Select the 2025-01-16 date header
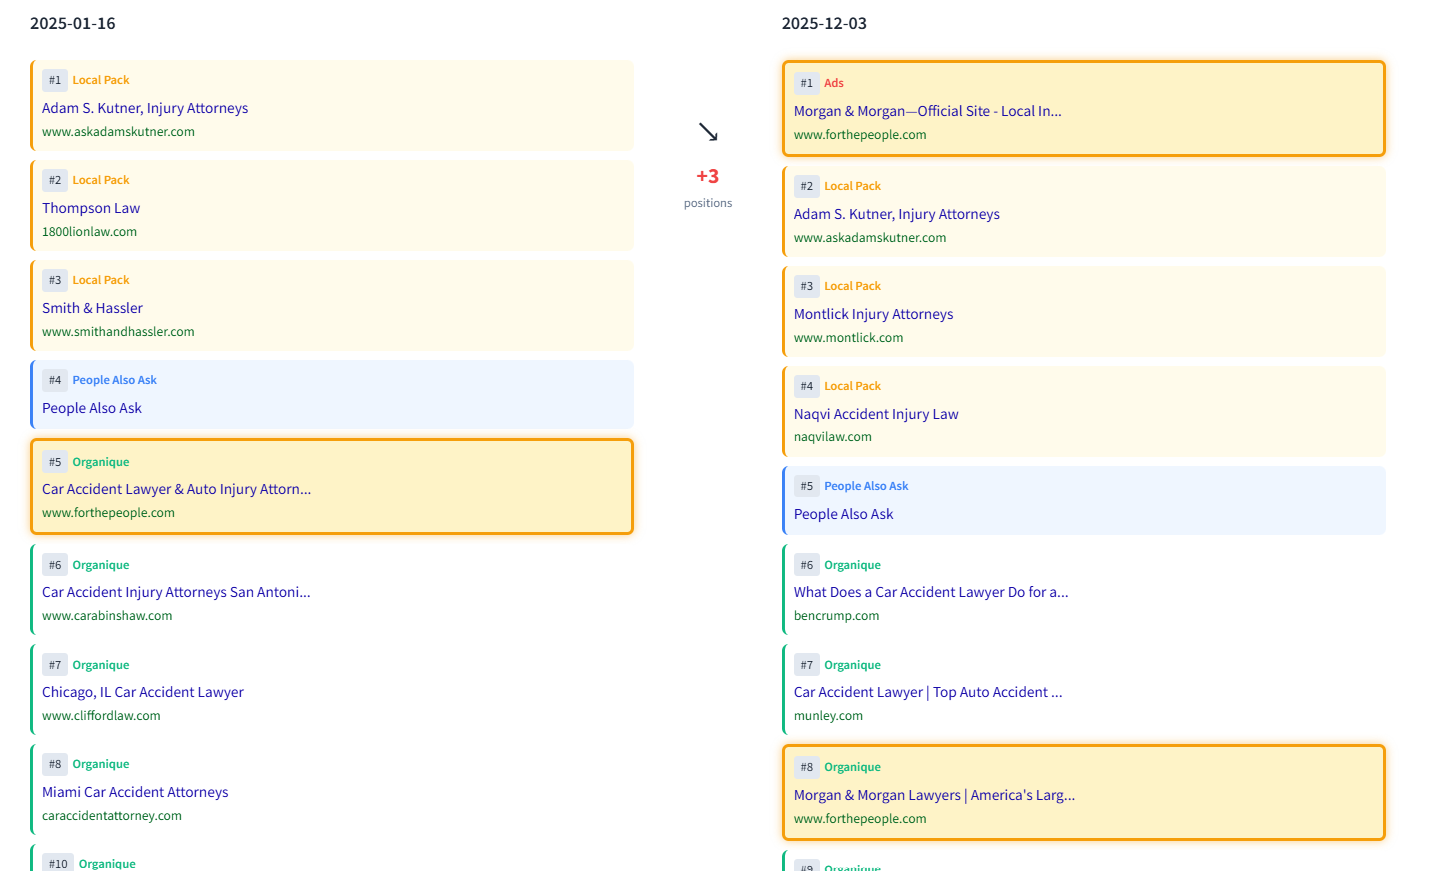This screenshot has width=1438, height=871. click(x=73, y=23)
